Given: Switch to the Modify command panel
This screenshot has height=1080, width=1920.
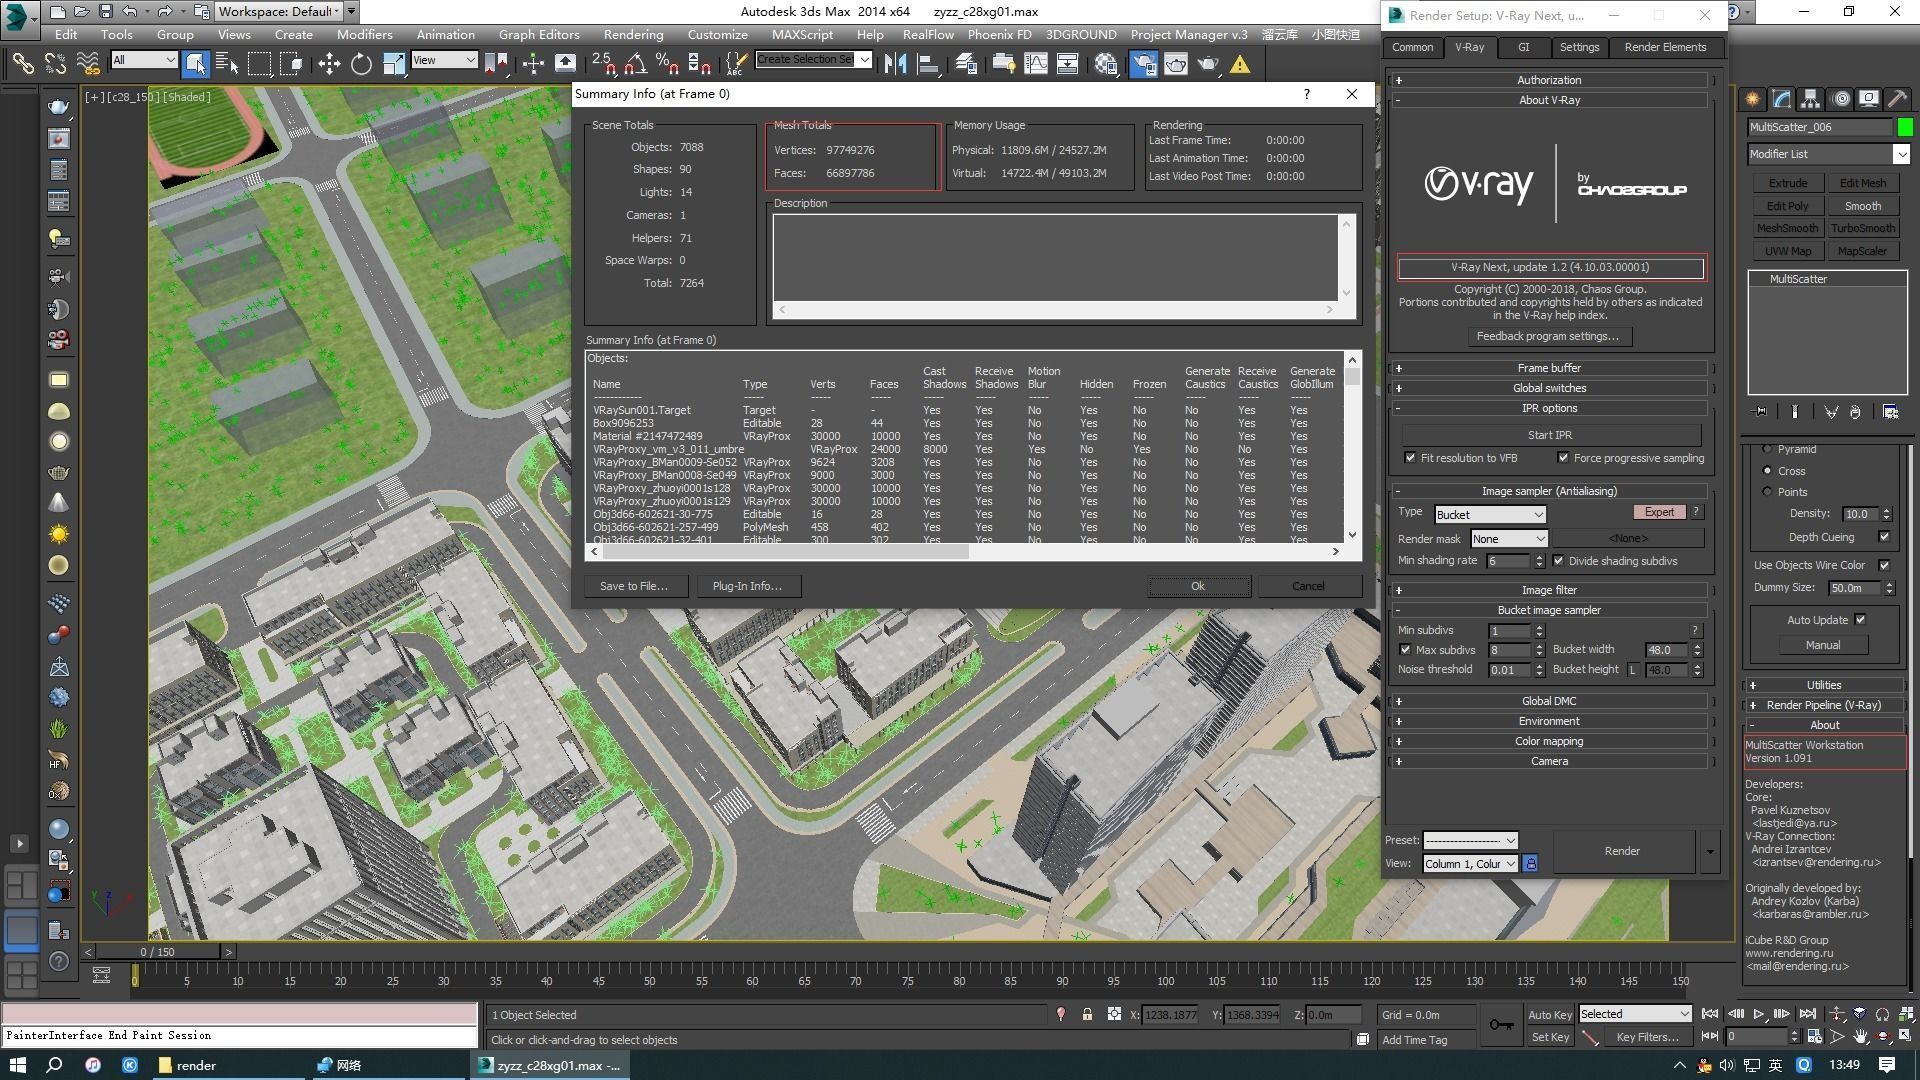Looking at the screenshot, I should (x=1781, y=98).
